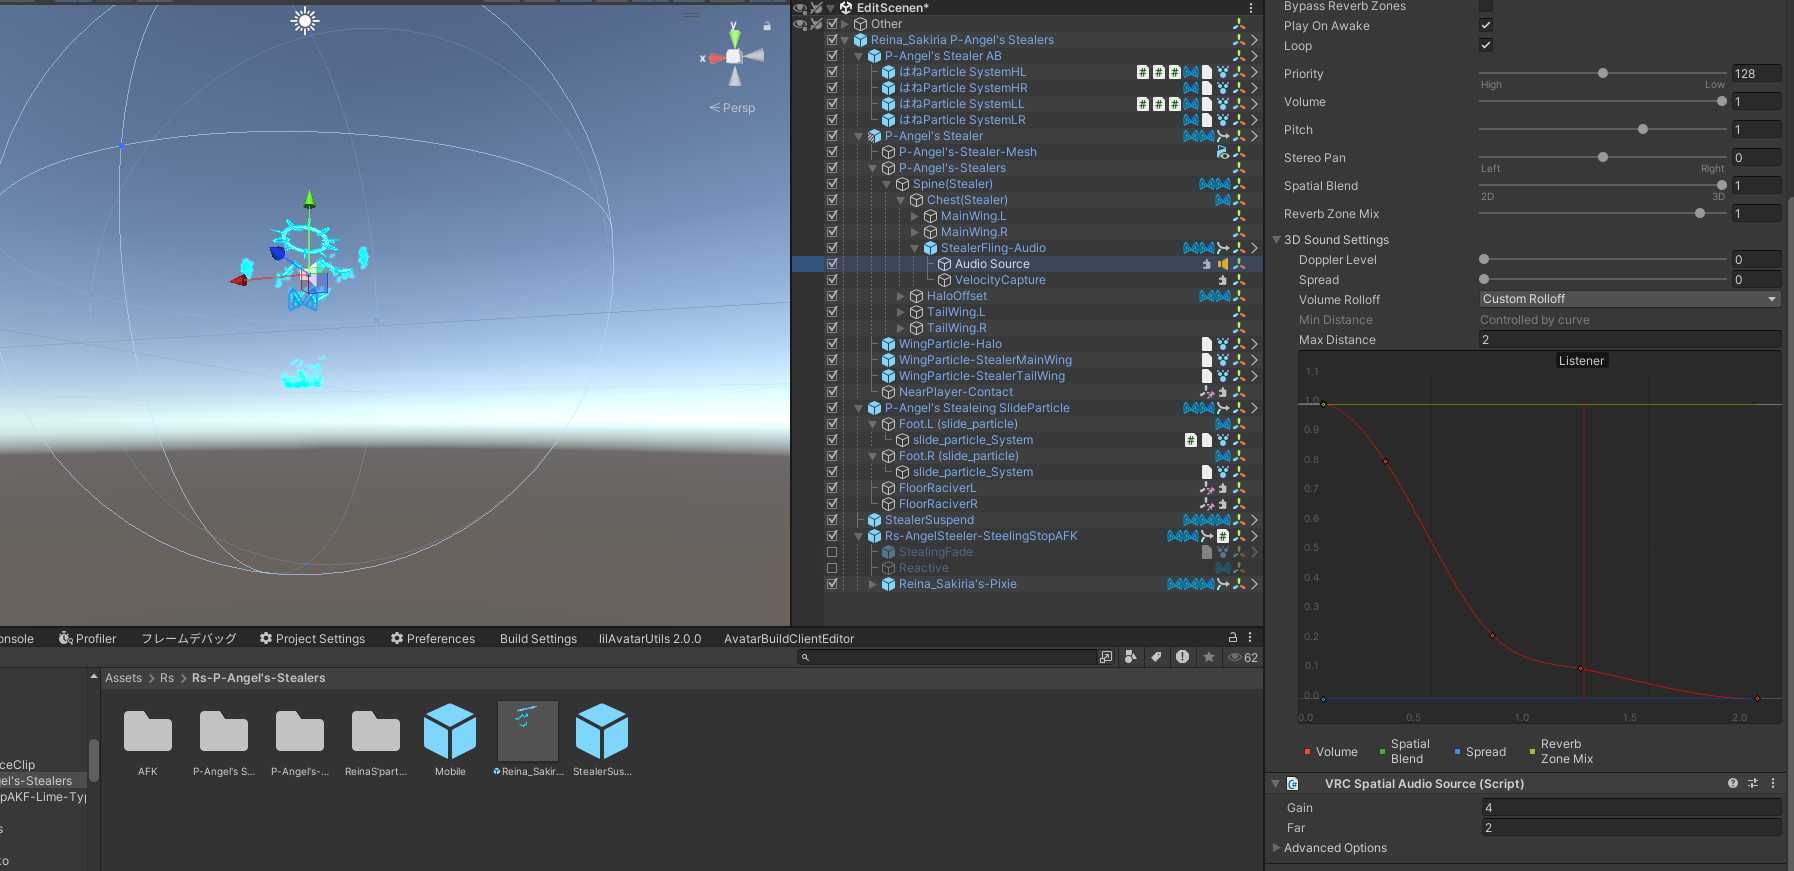The image size is (1794, 871).
Task: Switch to the Project Settings tab
Action: 312,639
